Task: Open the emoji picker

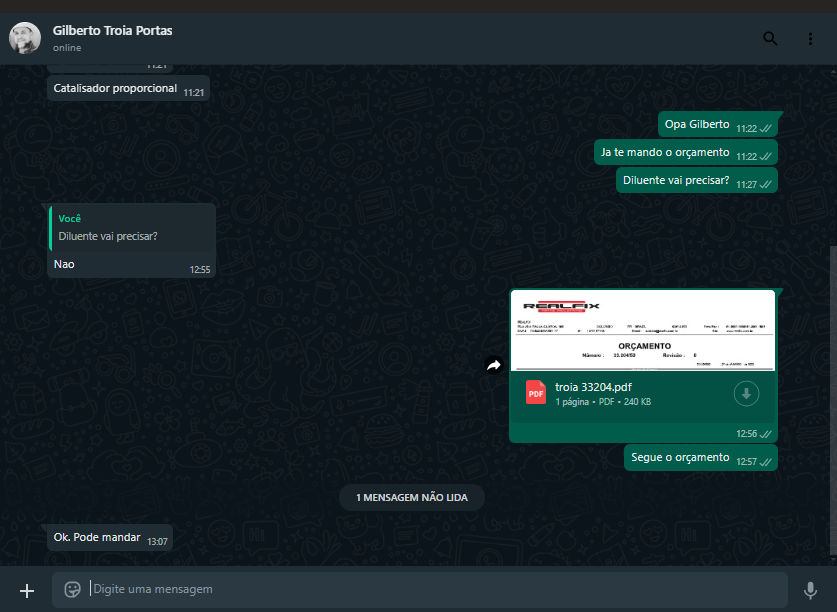Action: point(72,589)
